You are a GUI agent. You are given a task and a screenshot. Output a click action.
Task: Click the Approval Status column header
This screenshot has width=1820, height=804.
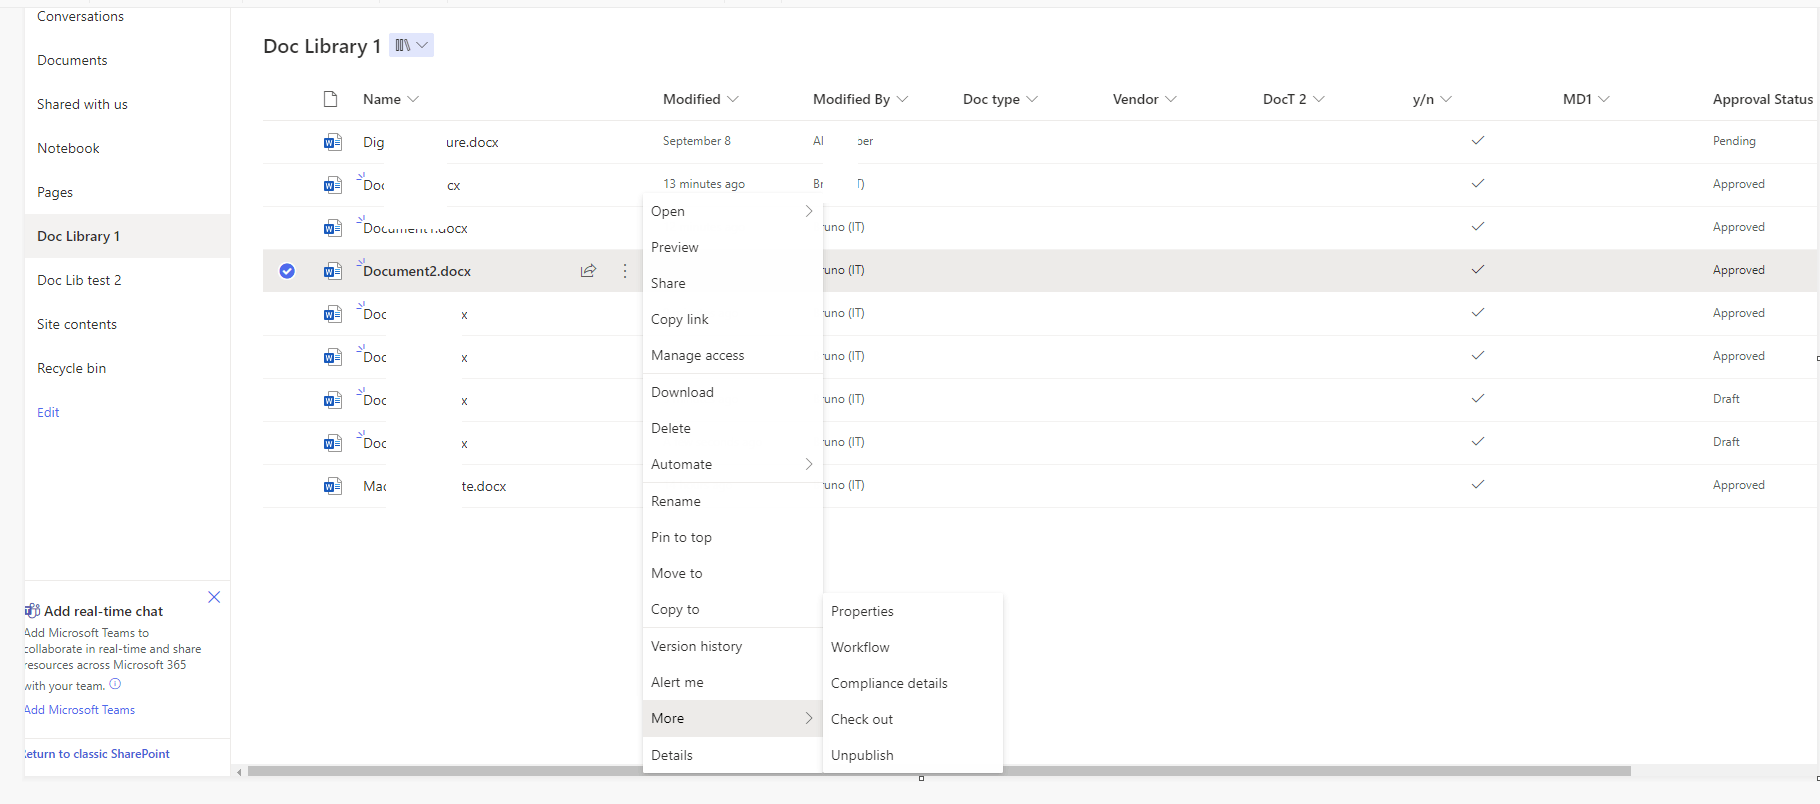point(1763,99)
